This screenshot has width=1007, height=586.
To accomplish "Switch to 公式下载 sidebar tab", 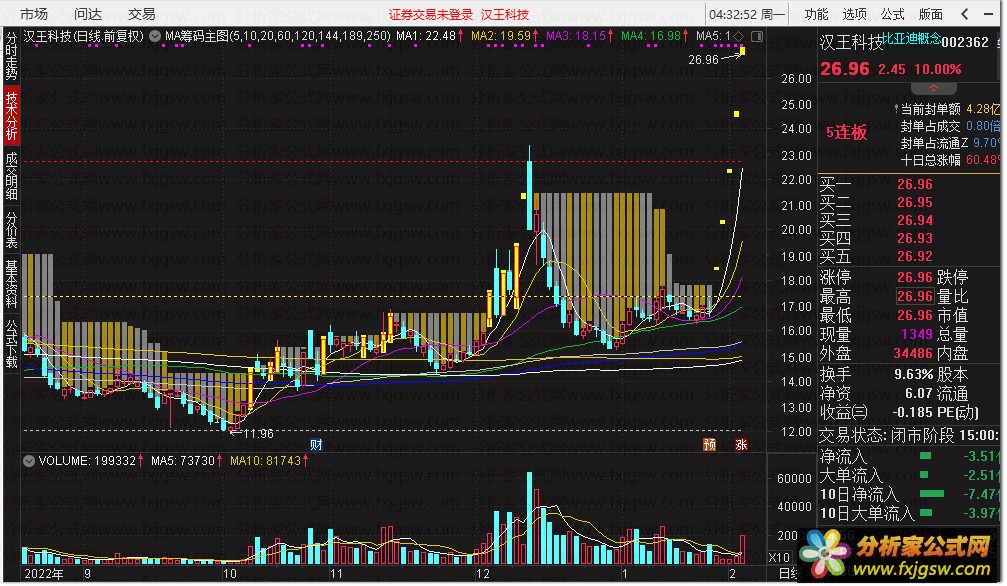I will pyautogui.click(x=12, y=343).
